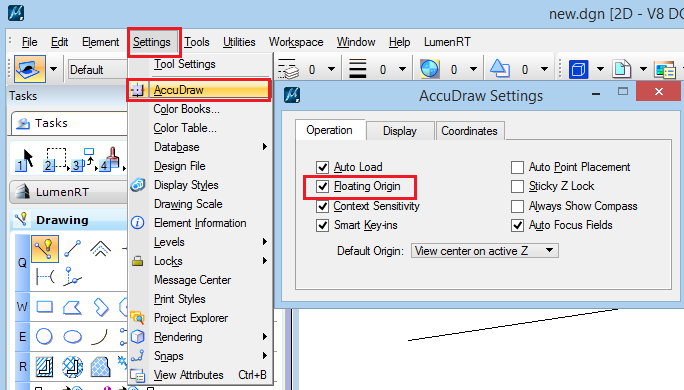The height and width of the screenshot is (390, 684).
Task: Open the File menu
Action: click(x=29, y=42)
